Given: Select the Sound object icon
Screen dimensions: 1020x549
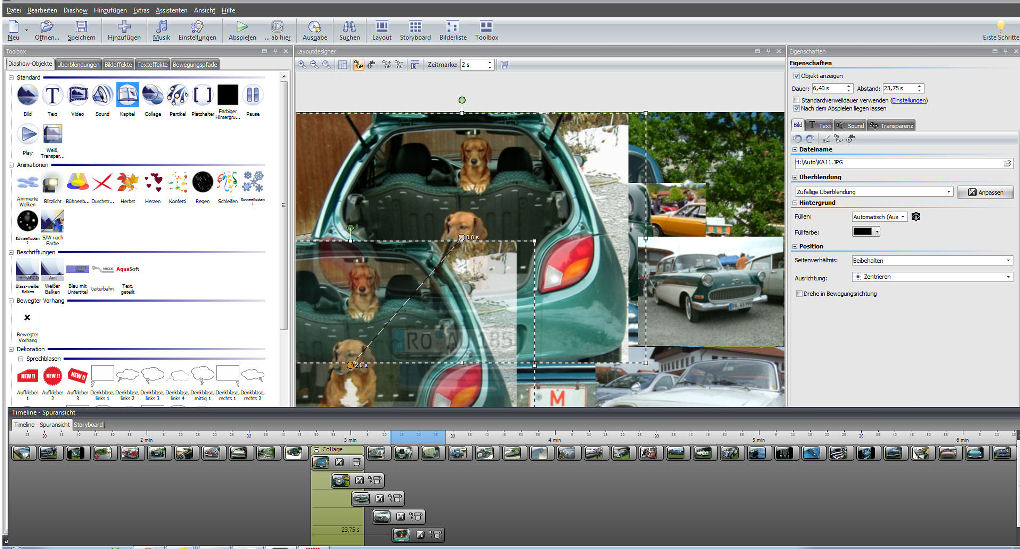Looking at the screenshot, I should 103,96.
